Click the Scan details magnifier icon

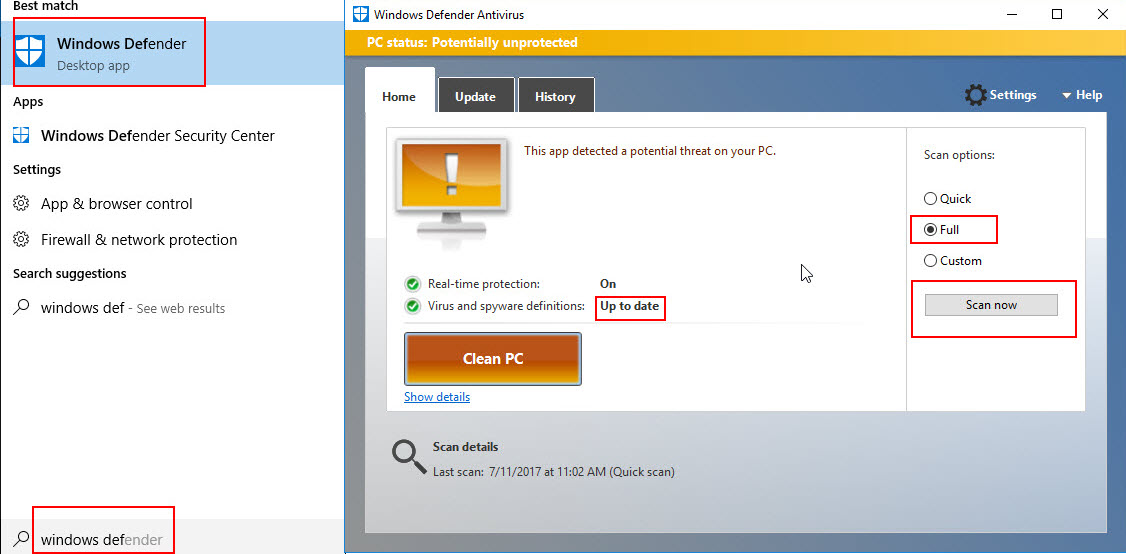click(x=409, y=457)
